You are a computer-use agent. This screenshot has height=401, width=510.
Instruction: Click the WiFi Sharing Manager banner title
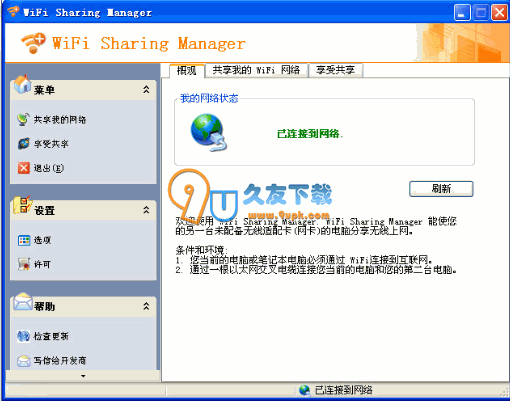point(149,44)
